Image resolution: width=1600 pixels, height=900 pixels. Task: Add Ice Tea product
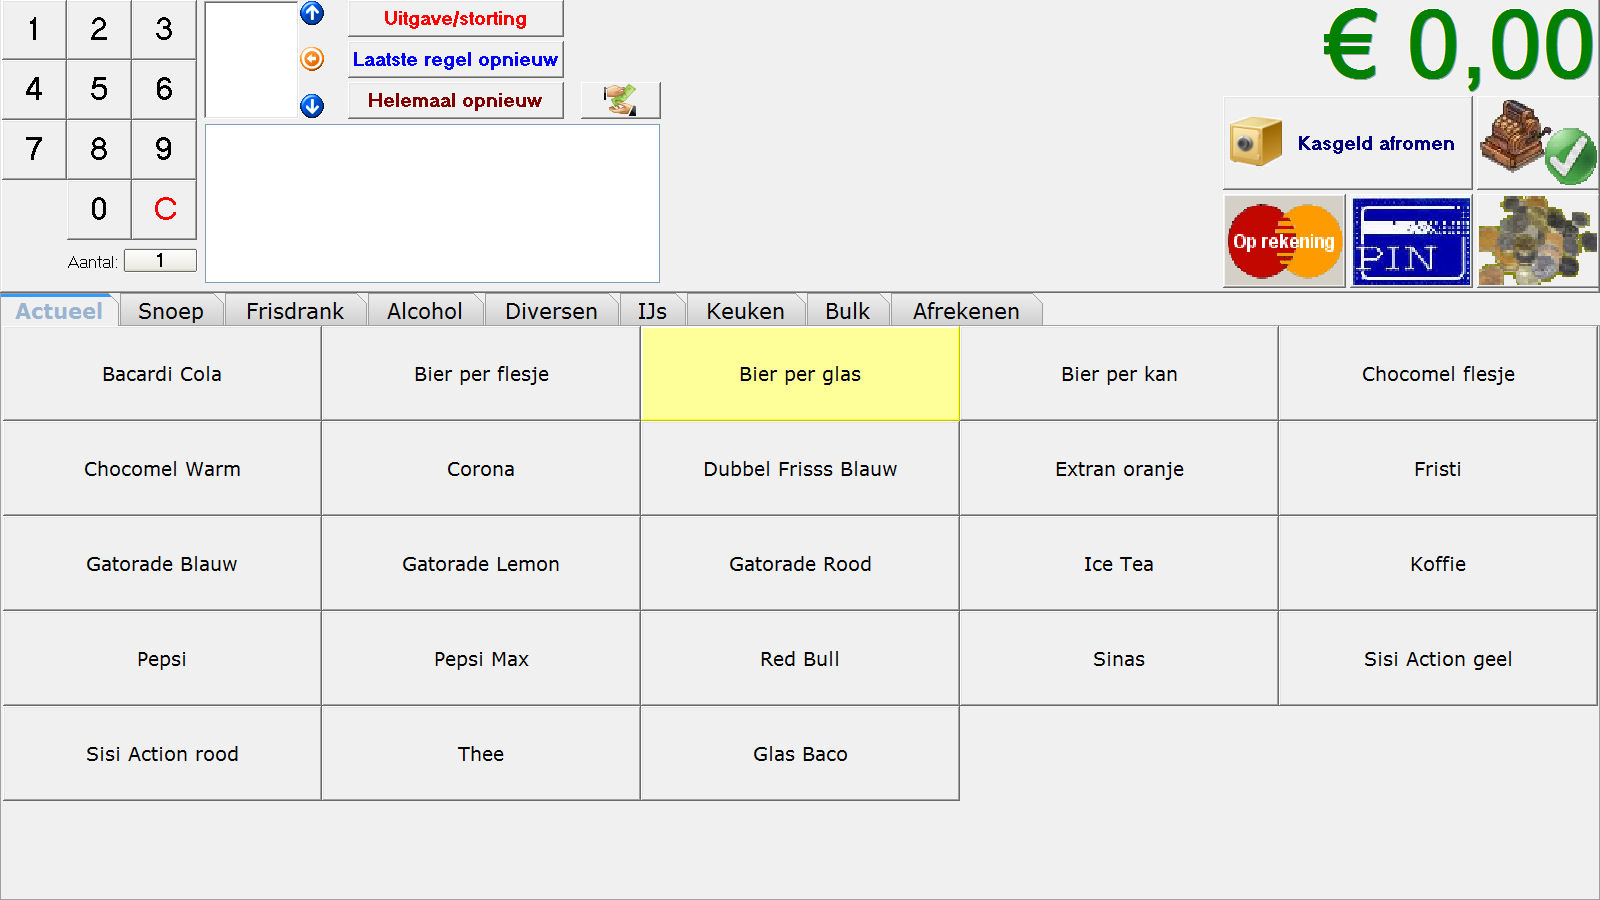click(x=1119, y=564)
